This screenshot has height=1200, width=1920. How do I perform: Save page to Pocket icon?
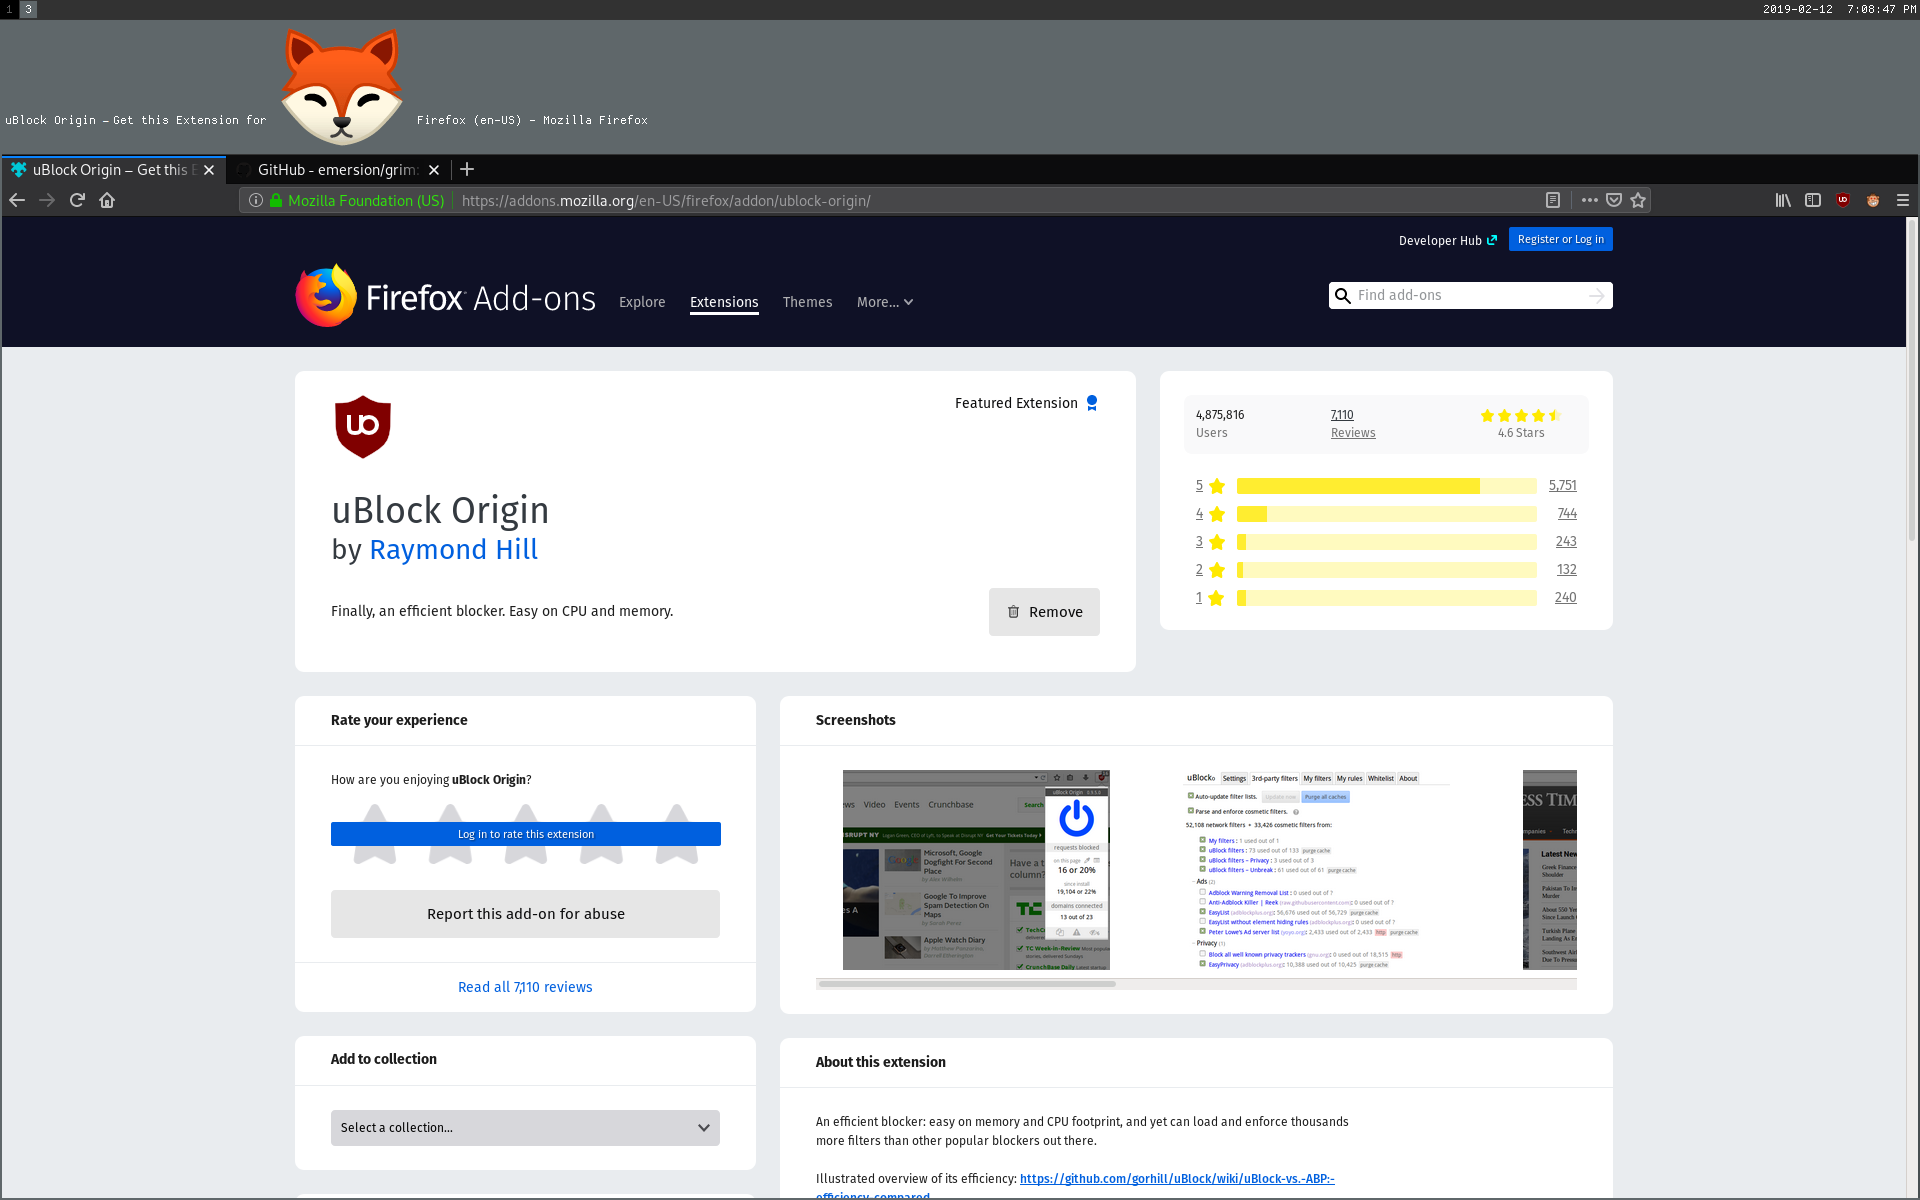tap(1614, 200)
